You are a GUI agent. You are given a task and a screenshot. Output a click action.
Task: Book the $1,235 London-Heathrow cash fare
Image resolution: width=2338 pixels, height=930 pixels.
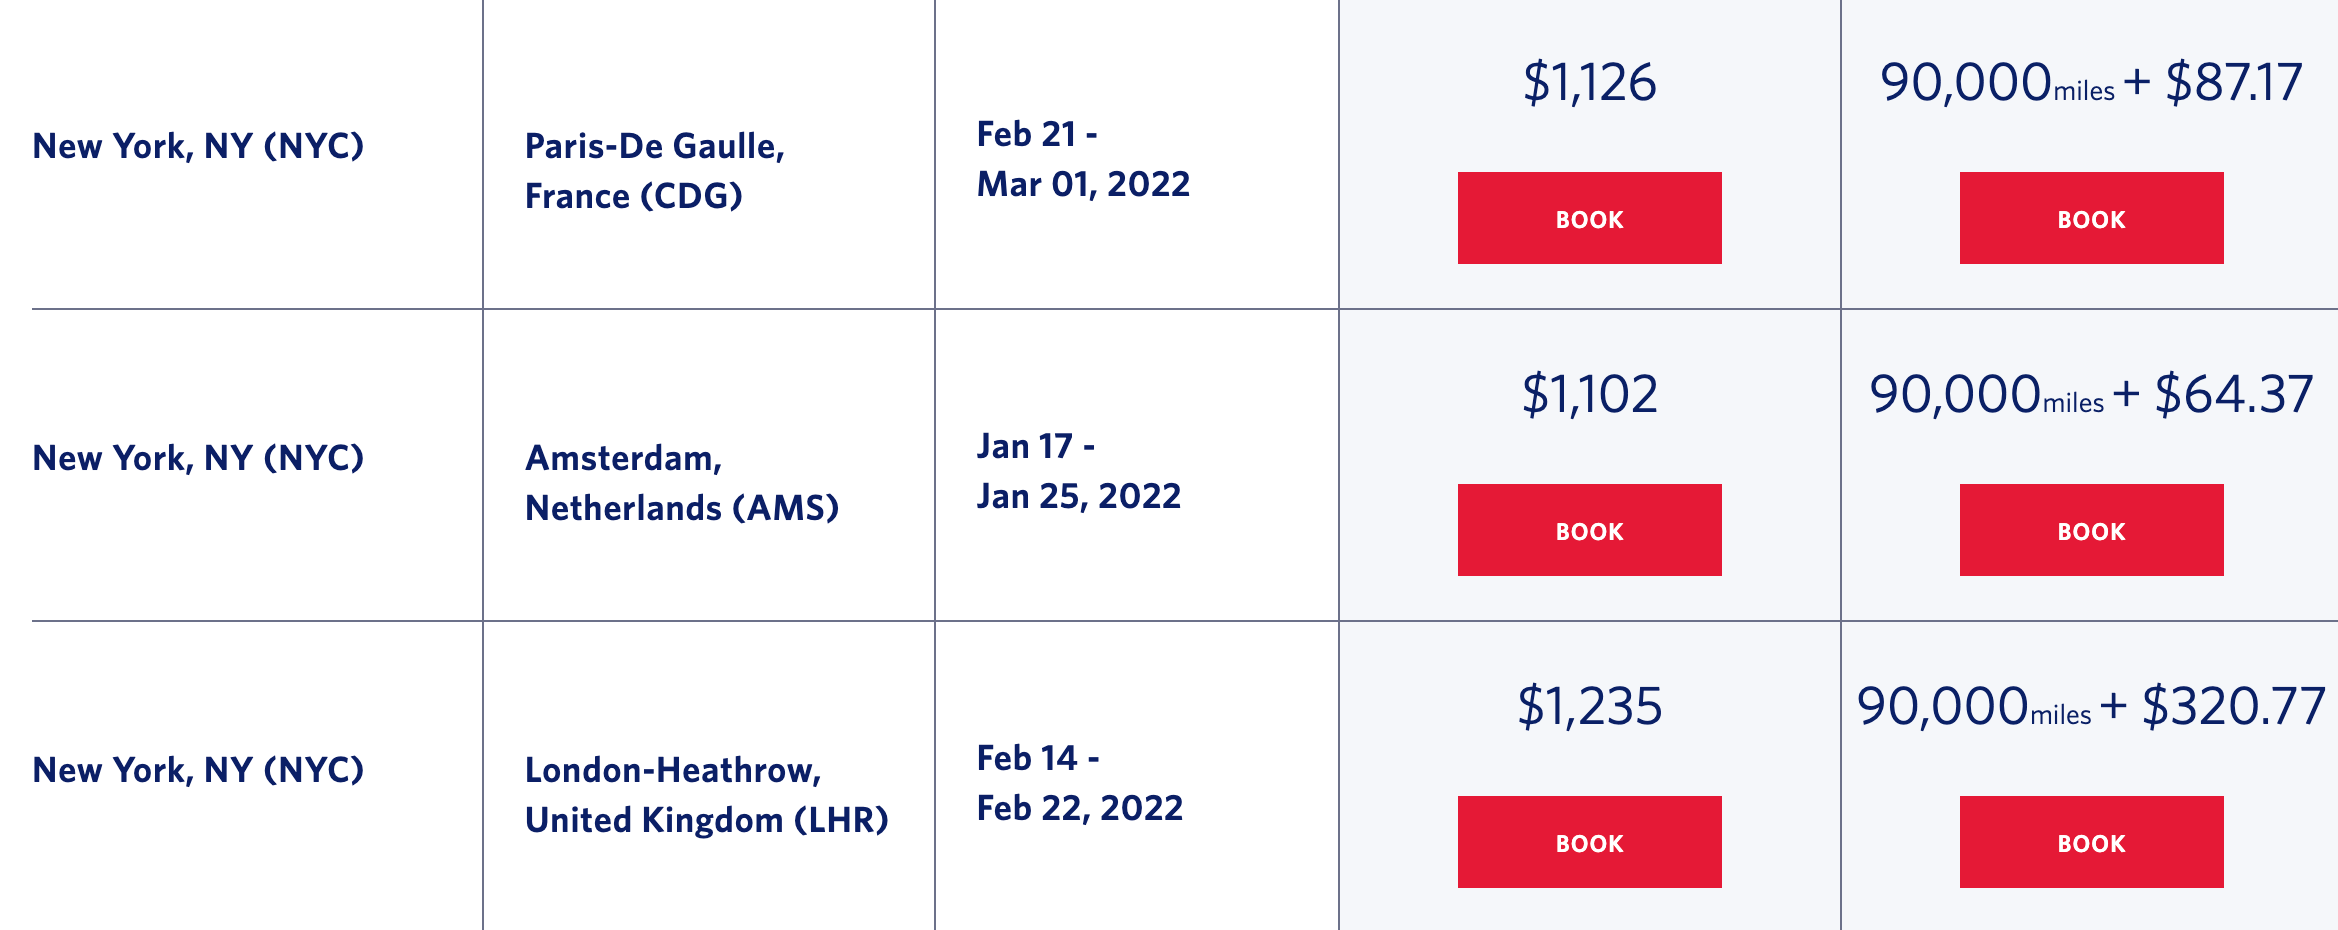(x=1589, y=842)
